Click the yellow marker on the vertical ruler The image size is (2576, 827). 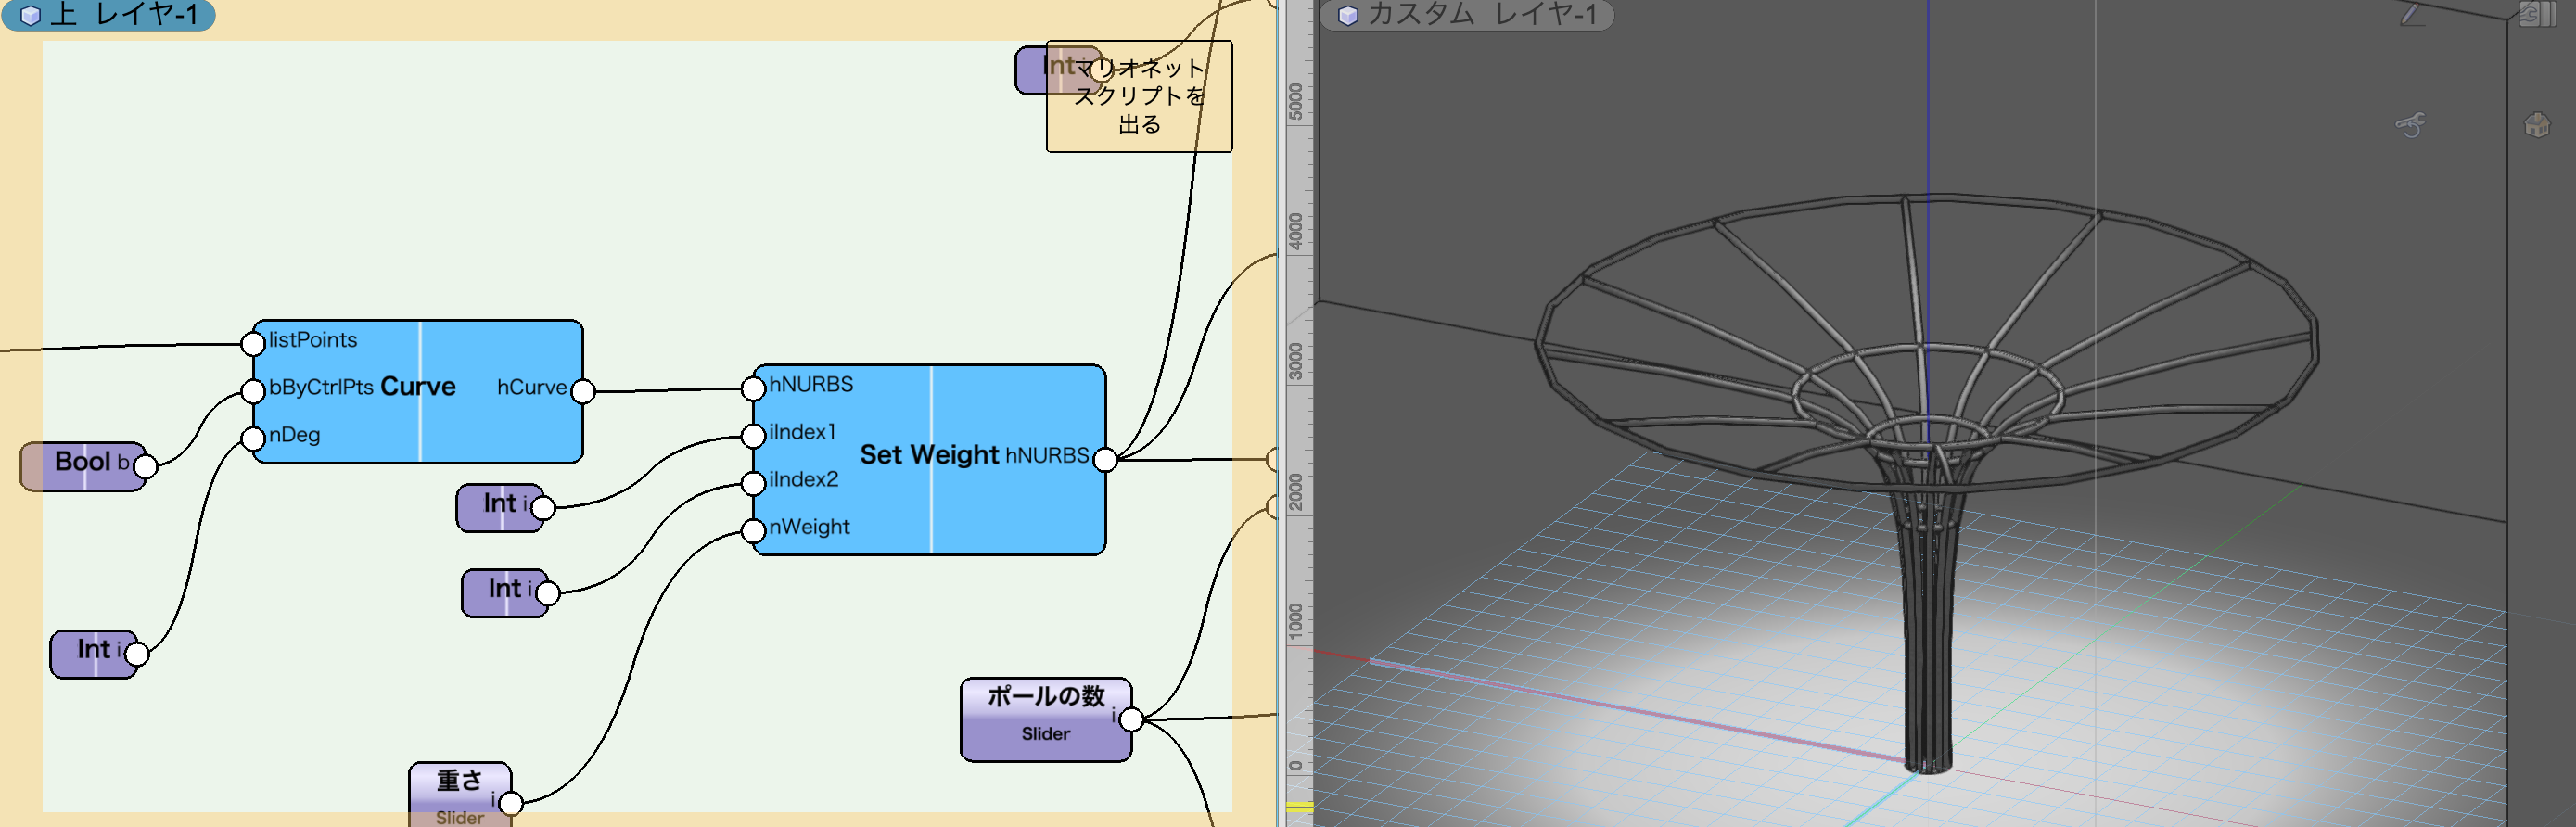click(x=1299, y=806)
